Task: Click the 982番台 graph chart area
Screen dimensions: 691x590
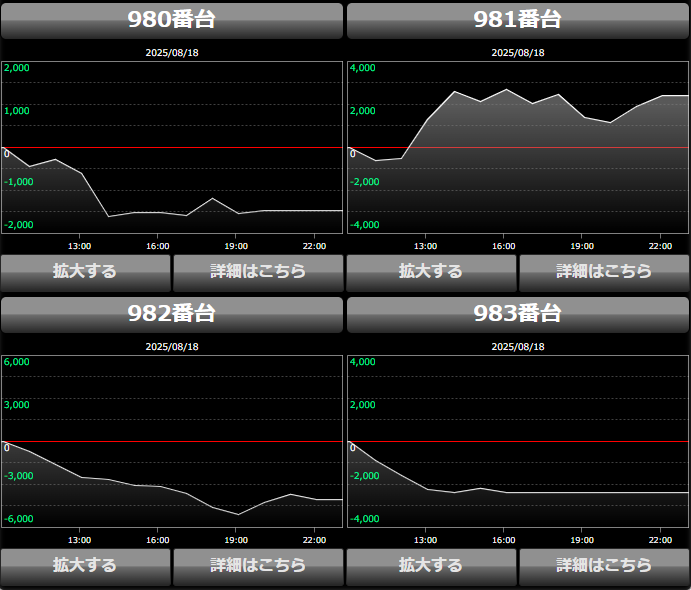Action: tap(172, 441)
